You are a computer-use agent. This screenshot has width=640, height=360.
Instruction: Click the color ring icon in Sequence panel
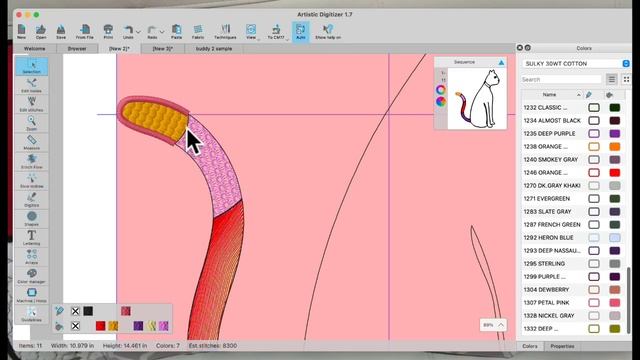[x=440, y=90]
